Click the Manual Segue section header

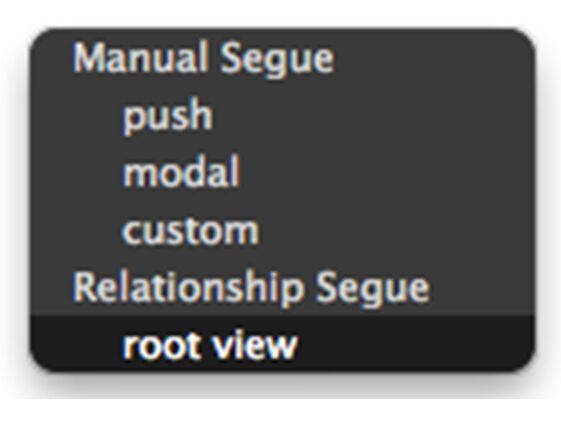(203, 59)
